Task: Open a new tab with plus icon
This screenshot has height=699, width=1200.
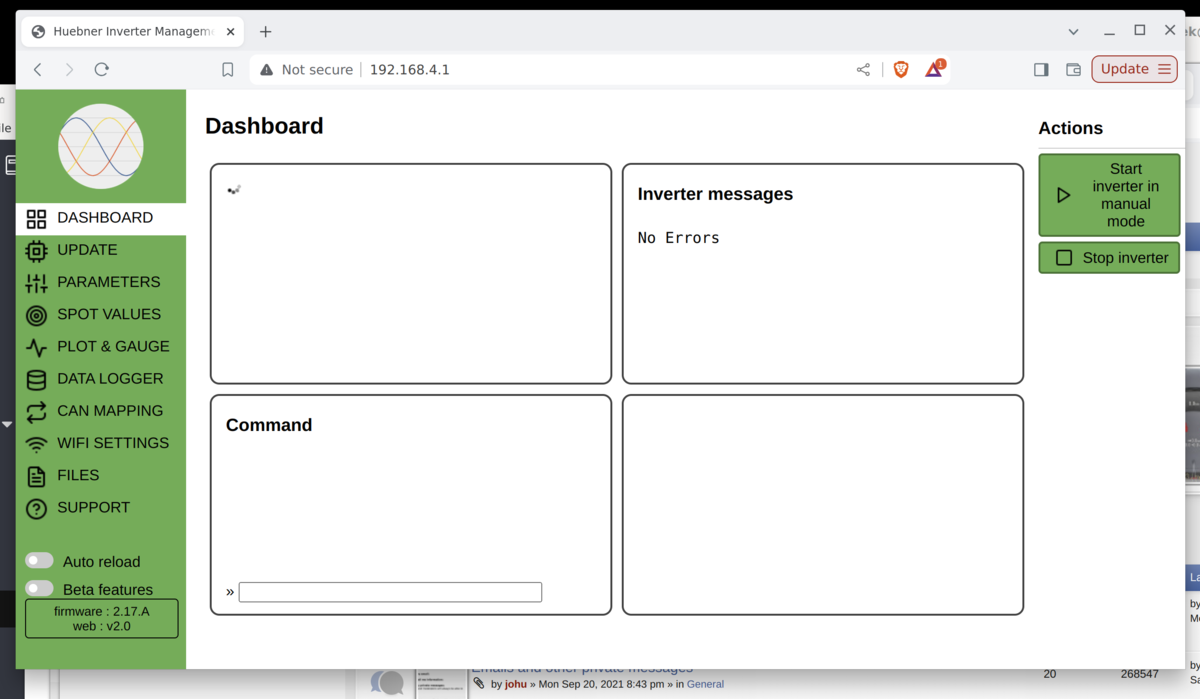Action: (x=265, y=32)
